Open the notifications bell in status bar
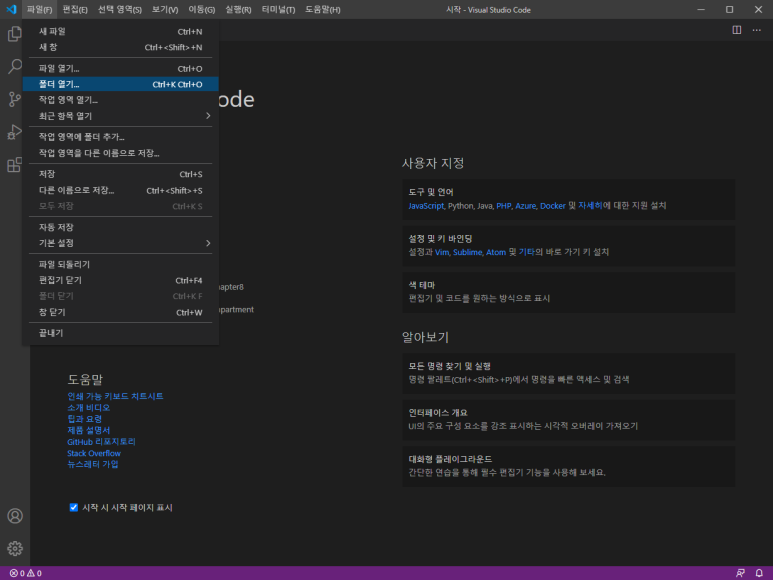Viewport: 773px width, 580px height. click(759, 573)
